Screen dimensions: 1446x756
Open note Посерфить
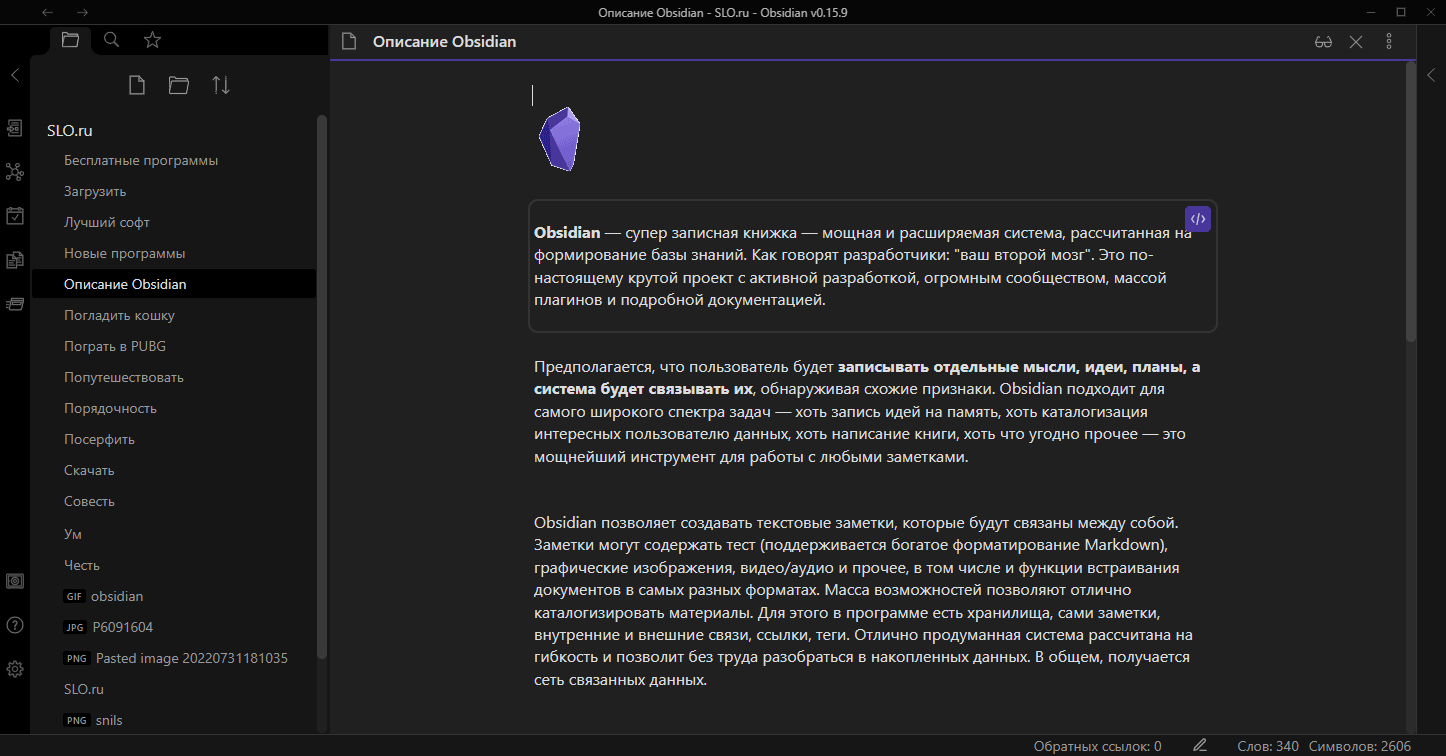click(x=174, y=439)
